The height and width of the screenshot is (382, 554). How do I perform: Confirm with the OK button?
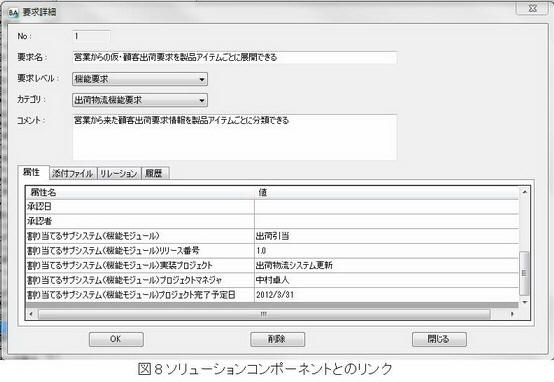pyautogui.click(x=116, y=339)
